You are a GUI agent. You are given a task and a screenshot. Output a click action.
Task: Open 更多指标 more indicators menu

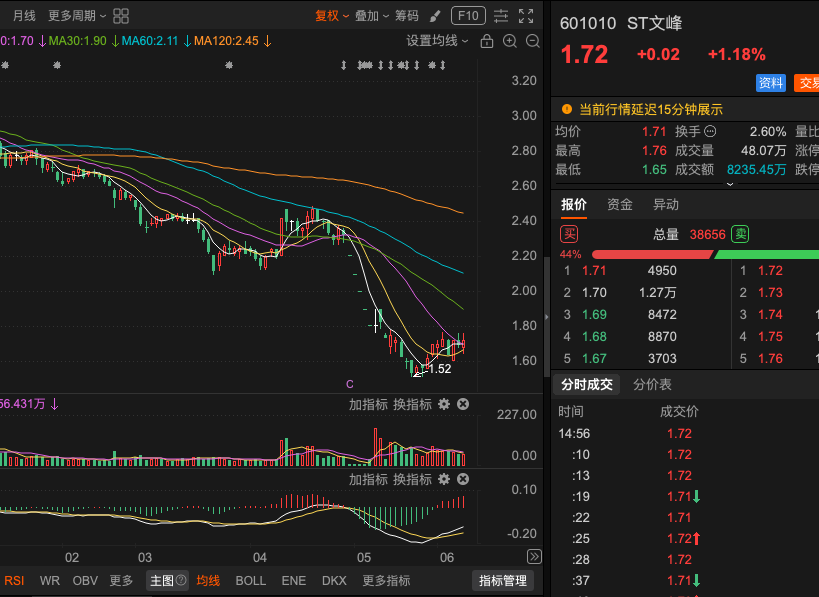(387, 581)
